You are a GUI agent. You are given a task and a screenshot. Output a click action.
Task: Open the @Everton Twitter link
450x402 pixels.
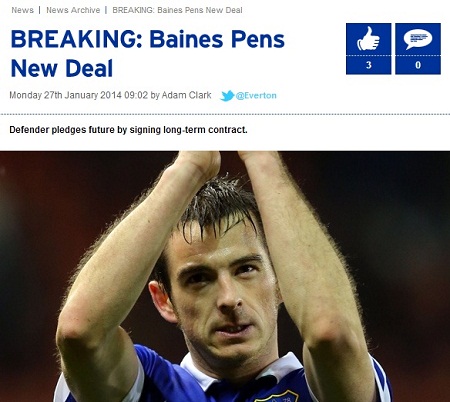click(256, 96)
